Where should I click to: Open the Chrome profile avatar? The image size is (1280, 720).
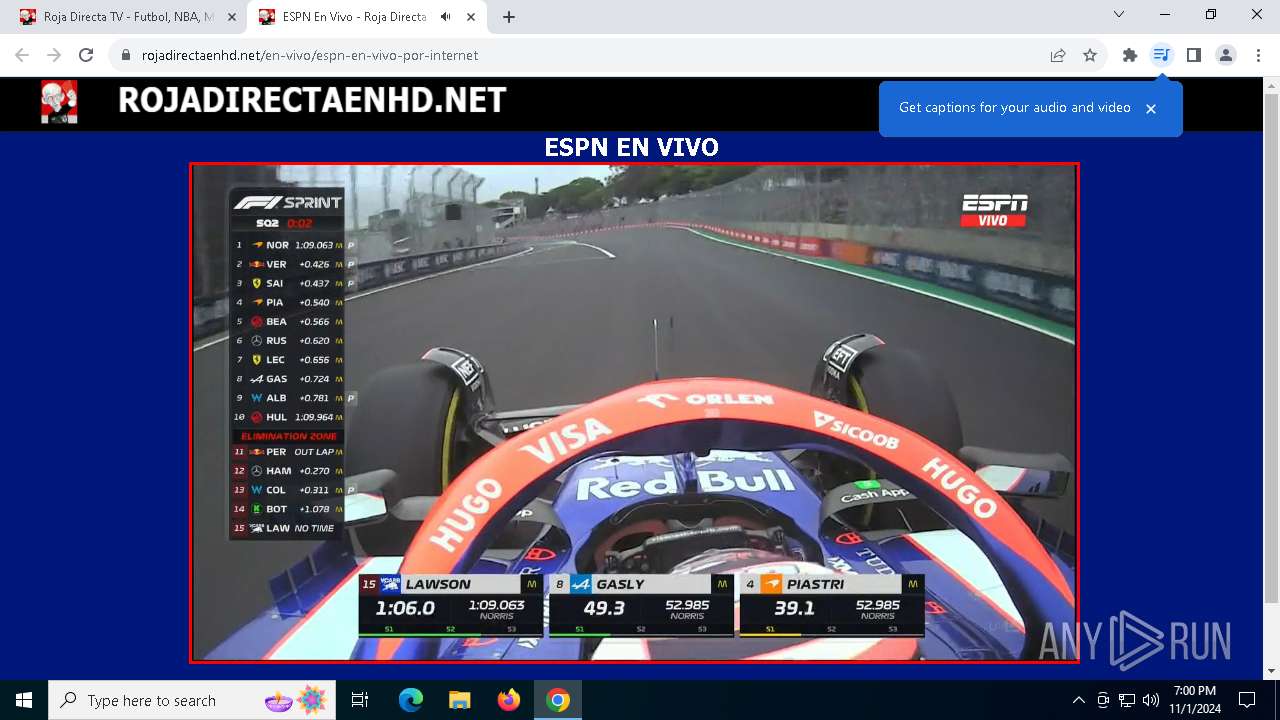(x=1226, y=56)
